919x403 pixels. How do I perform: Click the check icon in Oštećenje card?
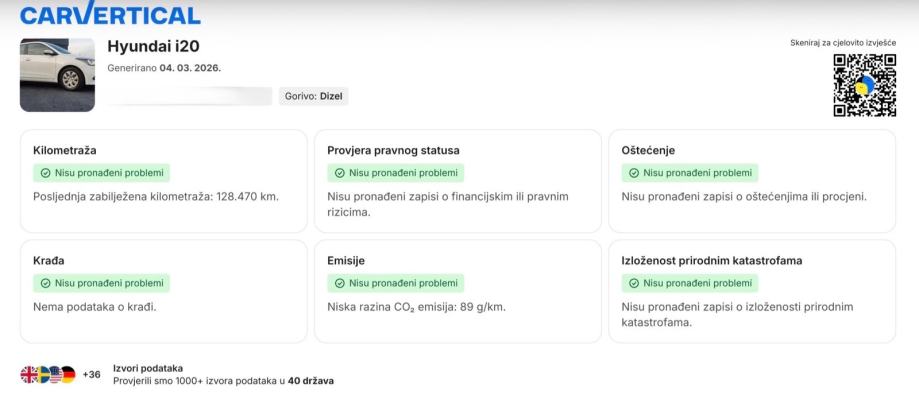click(633, 173)
